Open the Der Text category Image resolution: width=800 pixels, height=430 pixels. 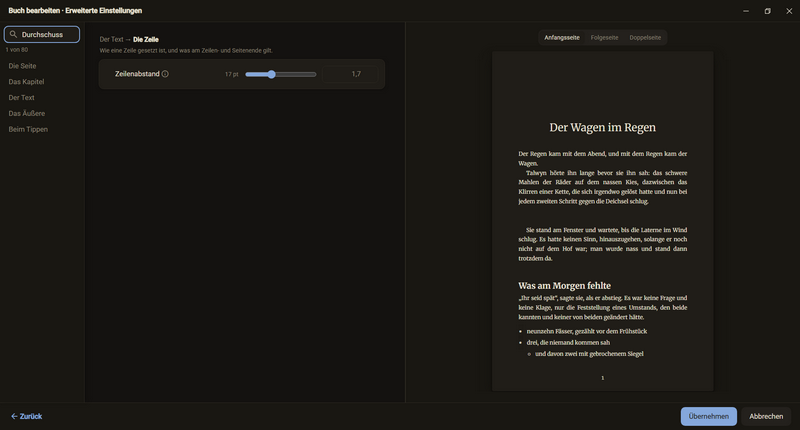click(21, 97)
